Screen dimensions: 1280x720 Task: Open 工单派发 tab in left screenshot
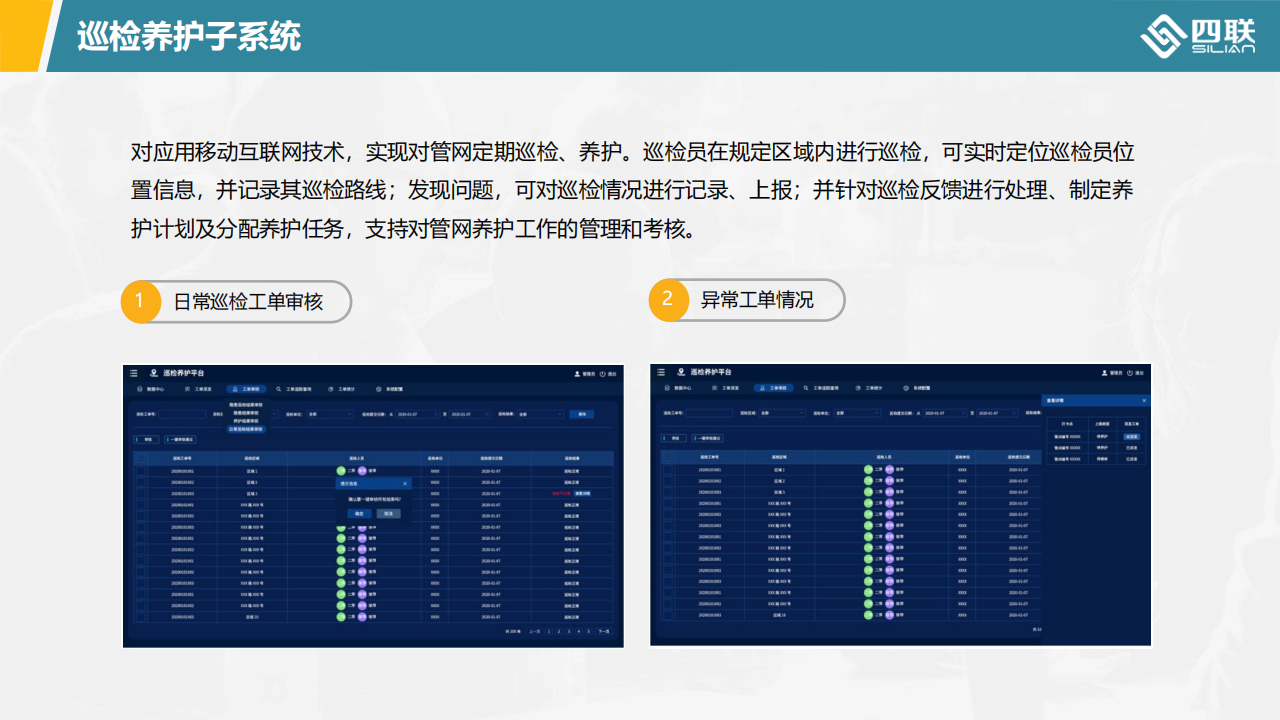[x=198, y=389]
